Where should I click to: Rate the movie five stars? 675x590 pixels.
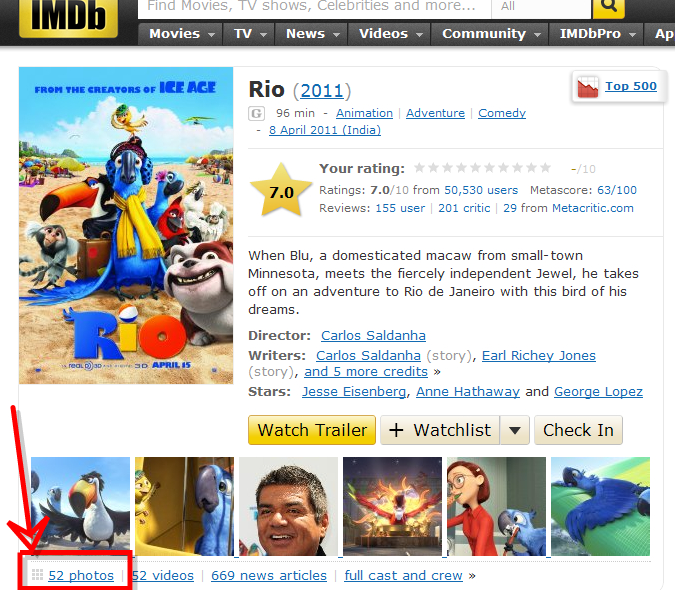click(475, 168)
